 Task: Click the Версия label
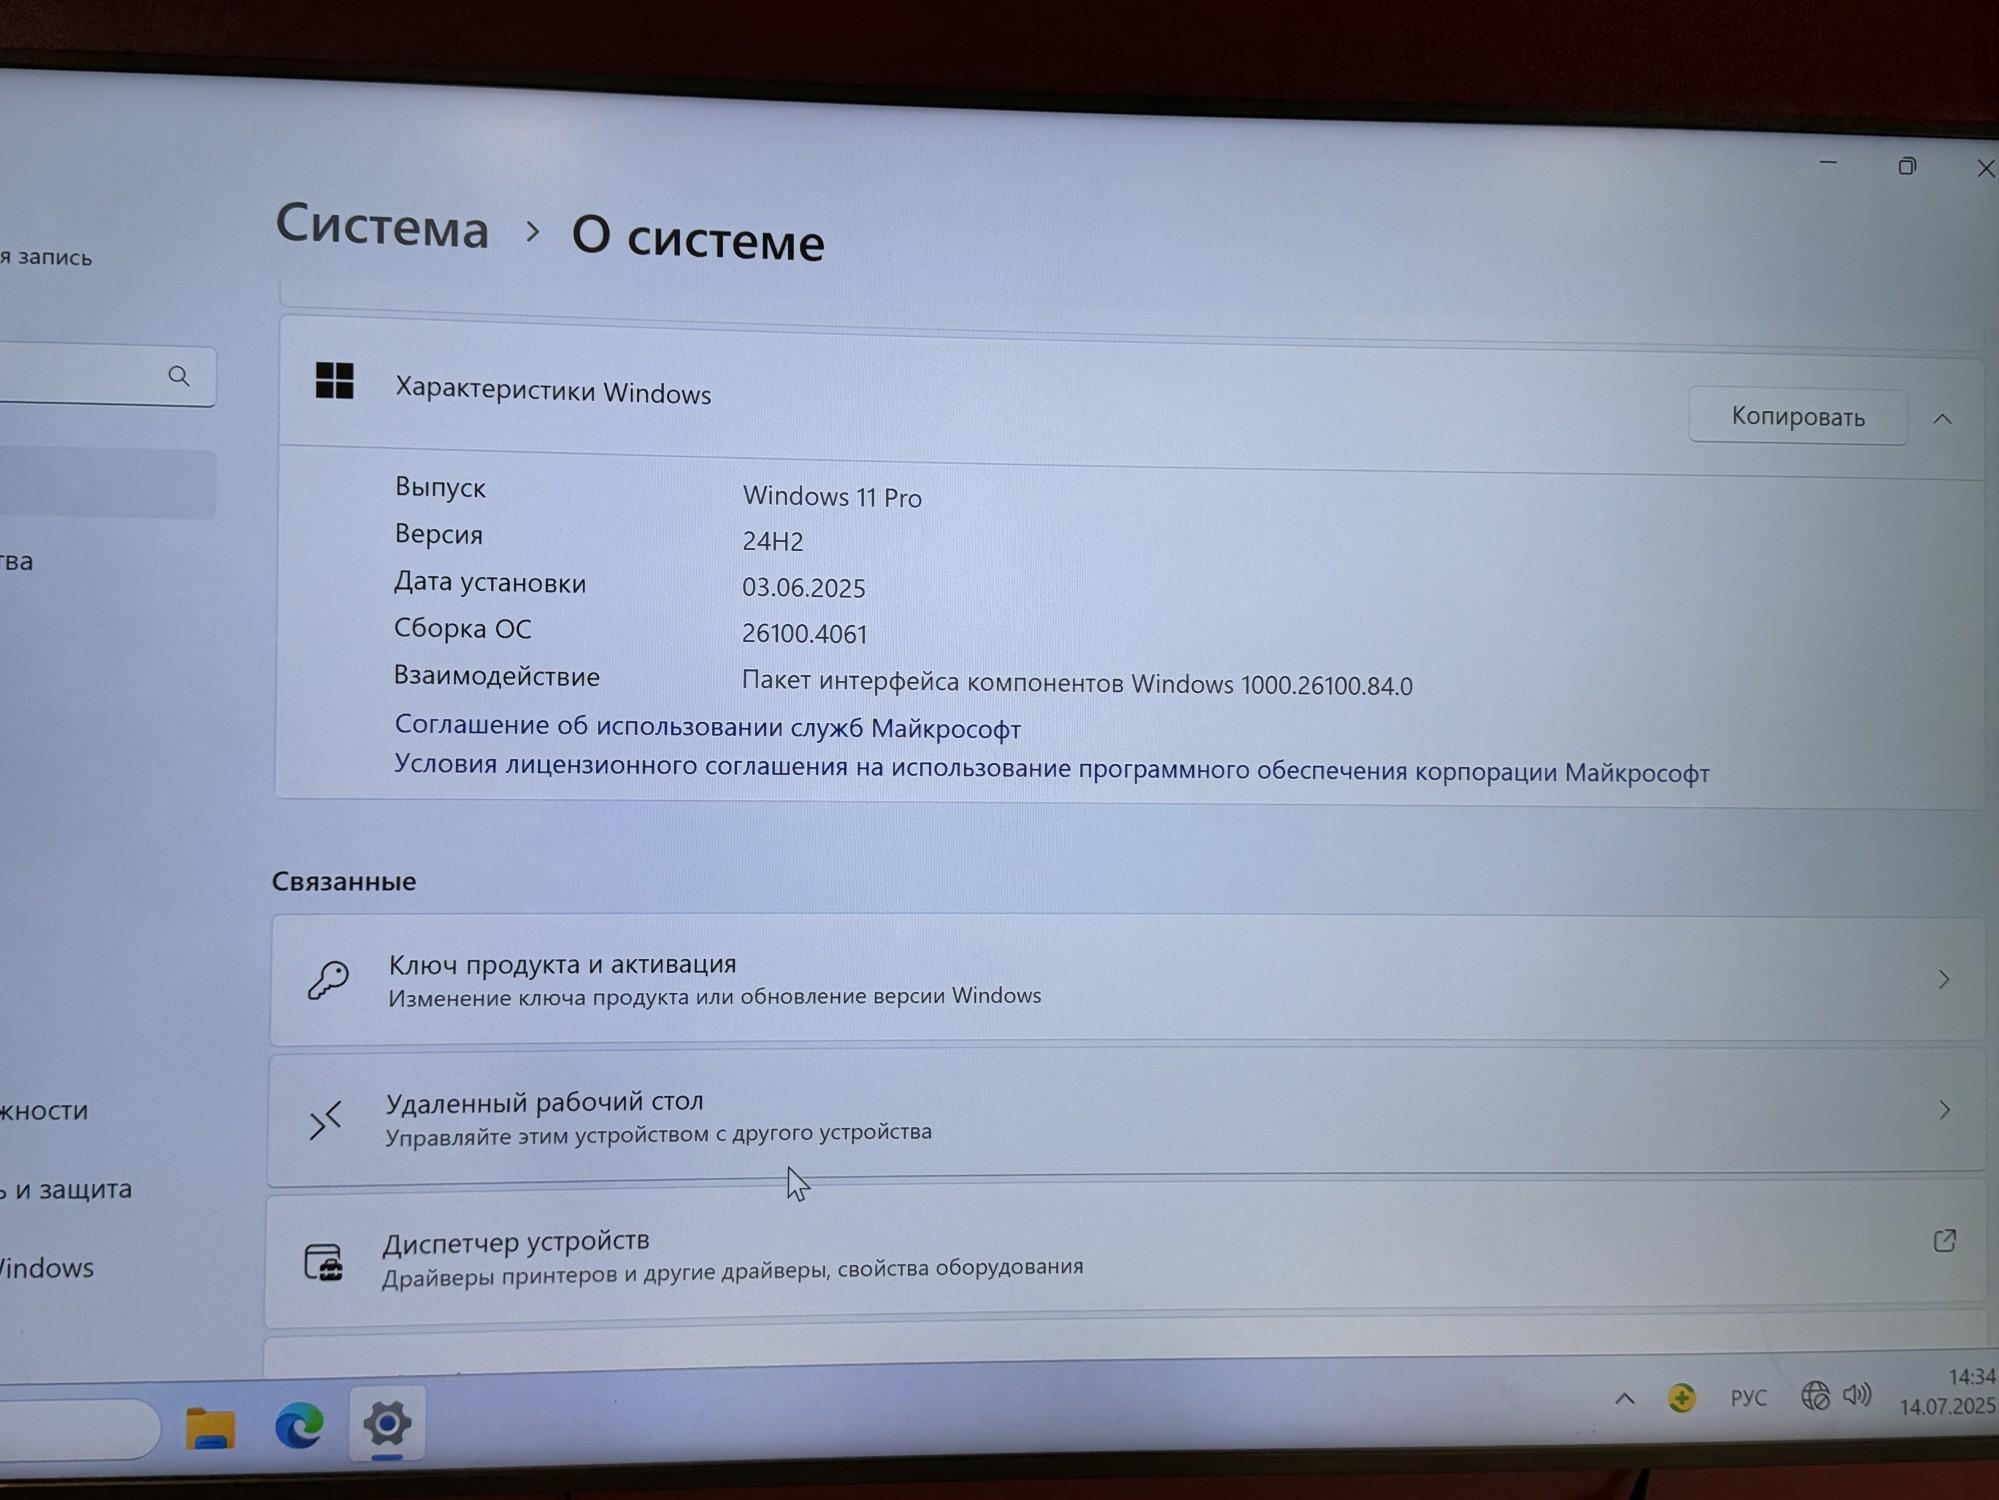[x=438, y=534]
